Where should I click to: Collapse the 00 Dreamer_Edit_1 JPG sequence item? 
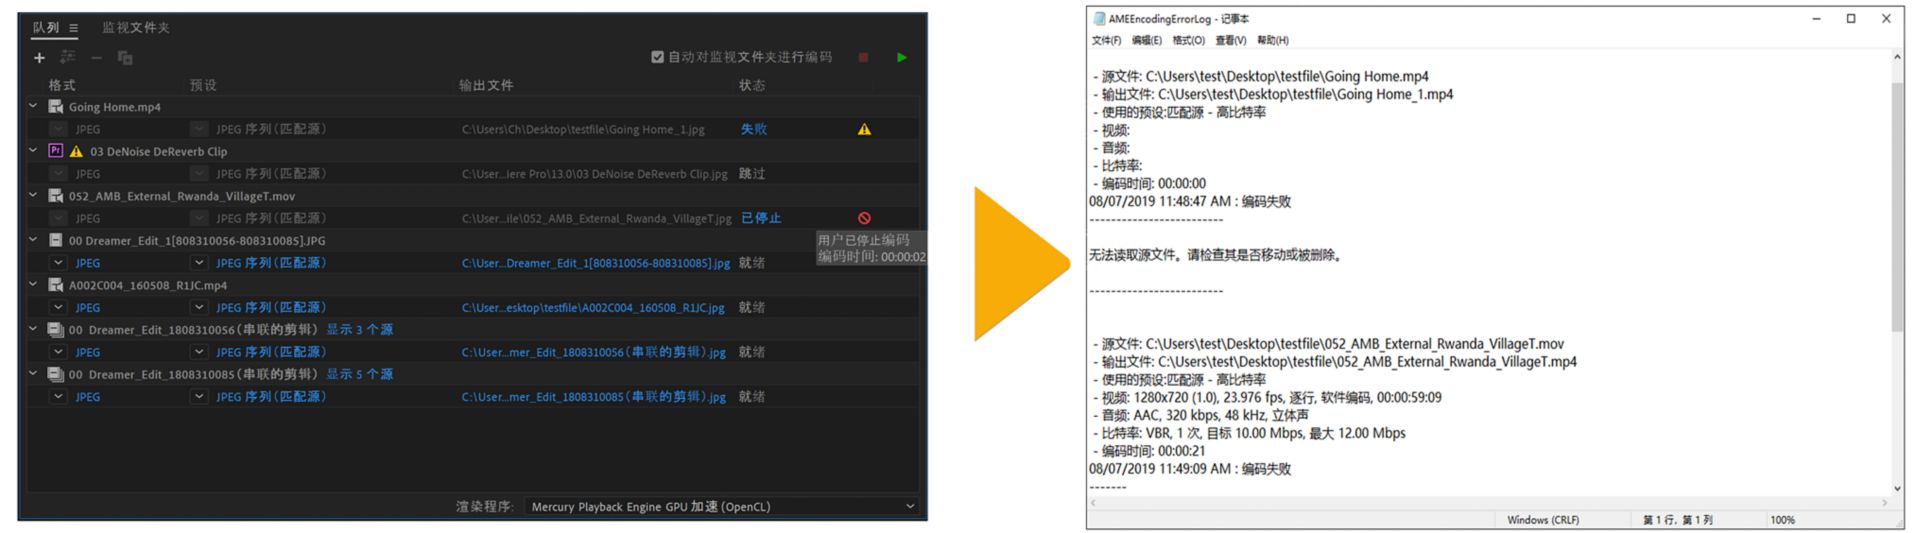tap(32, 240)
